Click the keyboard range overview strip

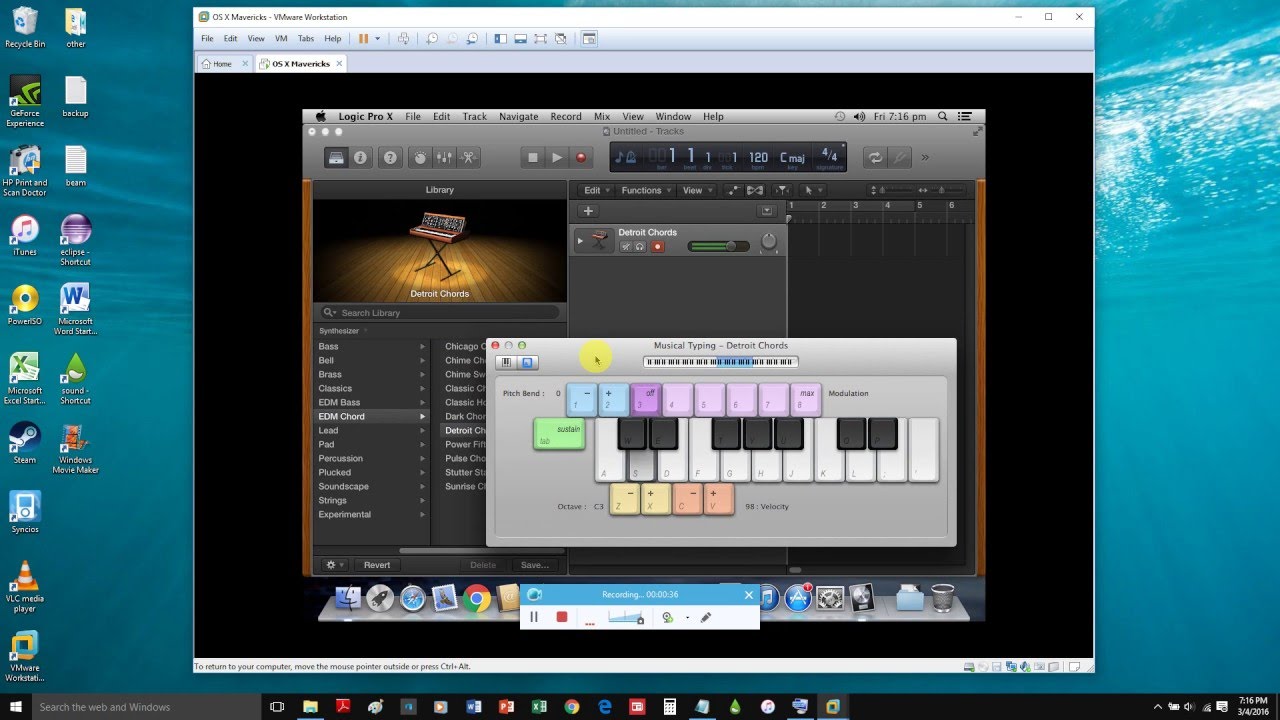click(720, 362)
